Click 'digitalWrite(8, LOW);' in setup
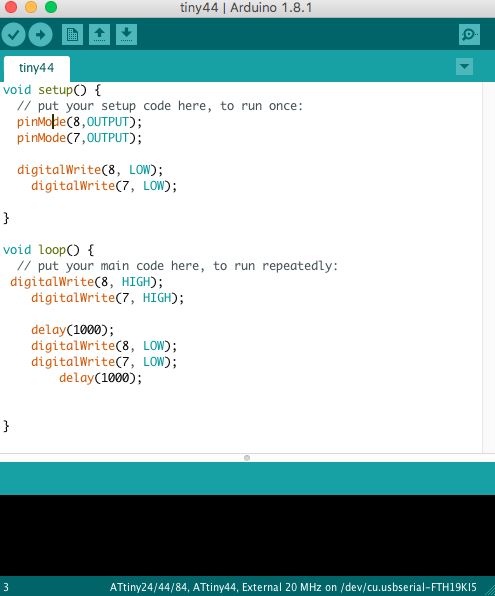The width and height of the screenshot is (495, 596). click(x=90, y=170)
